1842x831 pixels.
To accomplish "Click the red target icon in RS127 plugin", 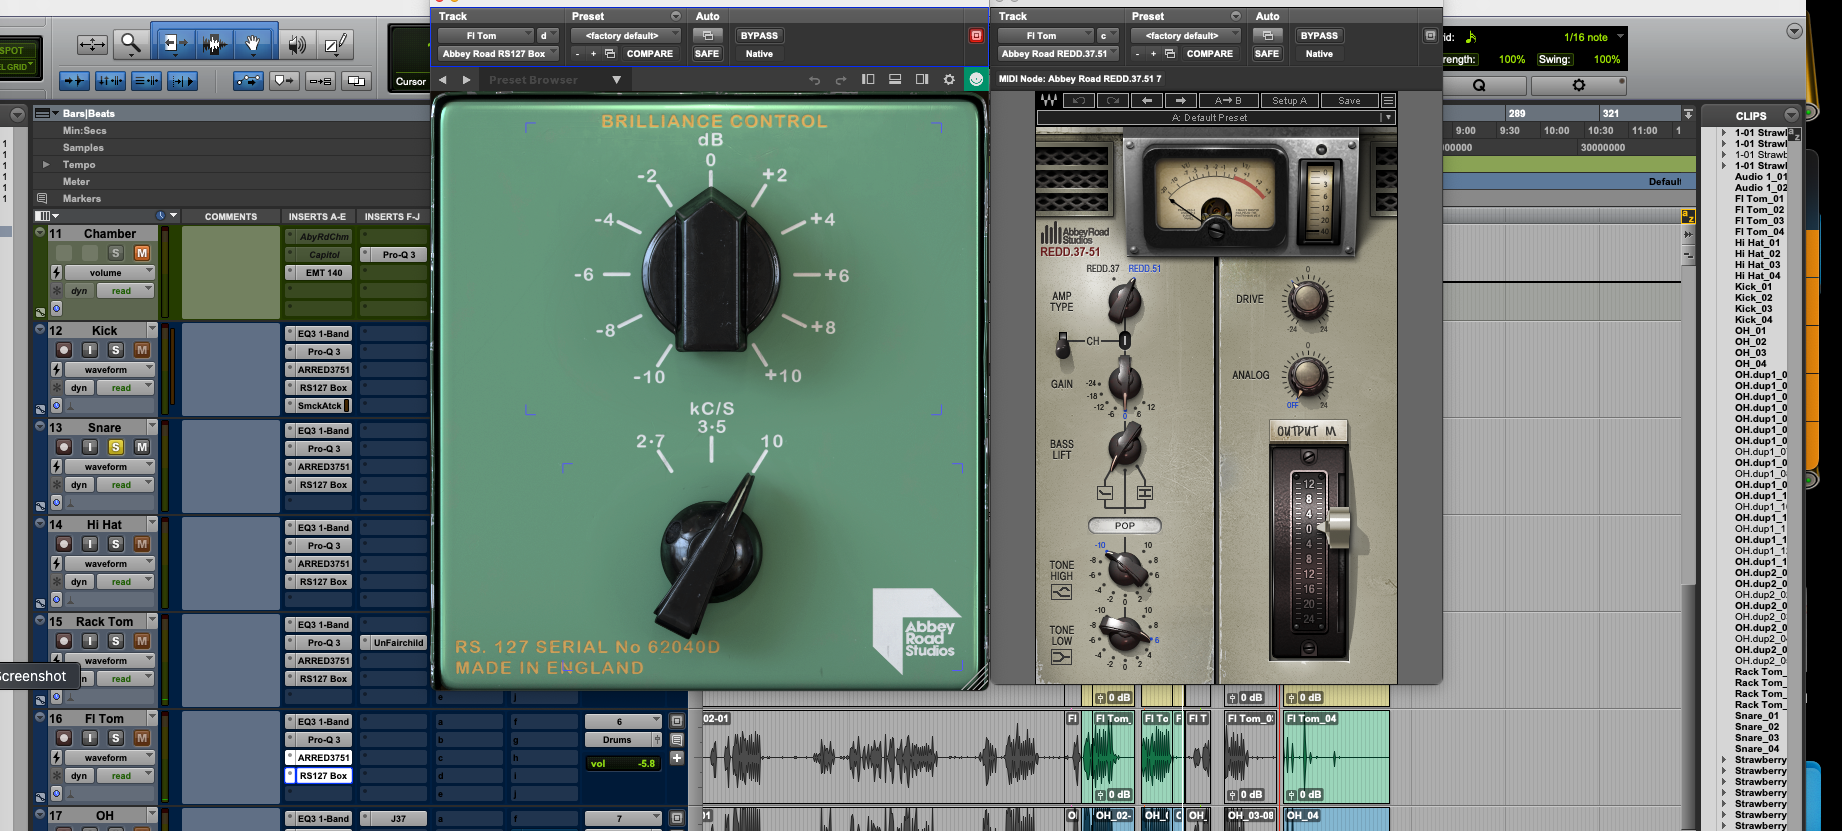I will 977,36.
